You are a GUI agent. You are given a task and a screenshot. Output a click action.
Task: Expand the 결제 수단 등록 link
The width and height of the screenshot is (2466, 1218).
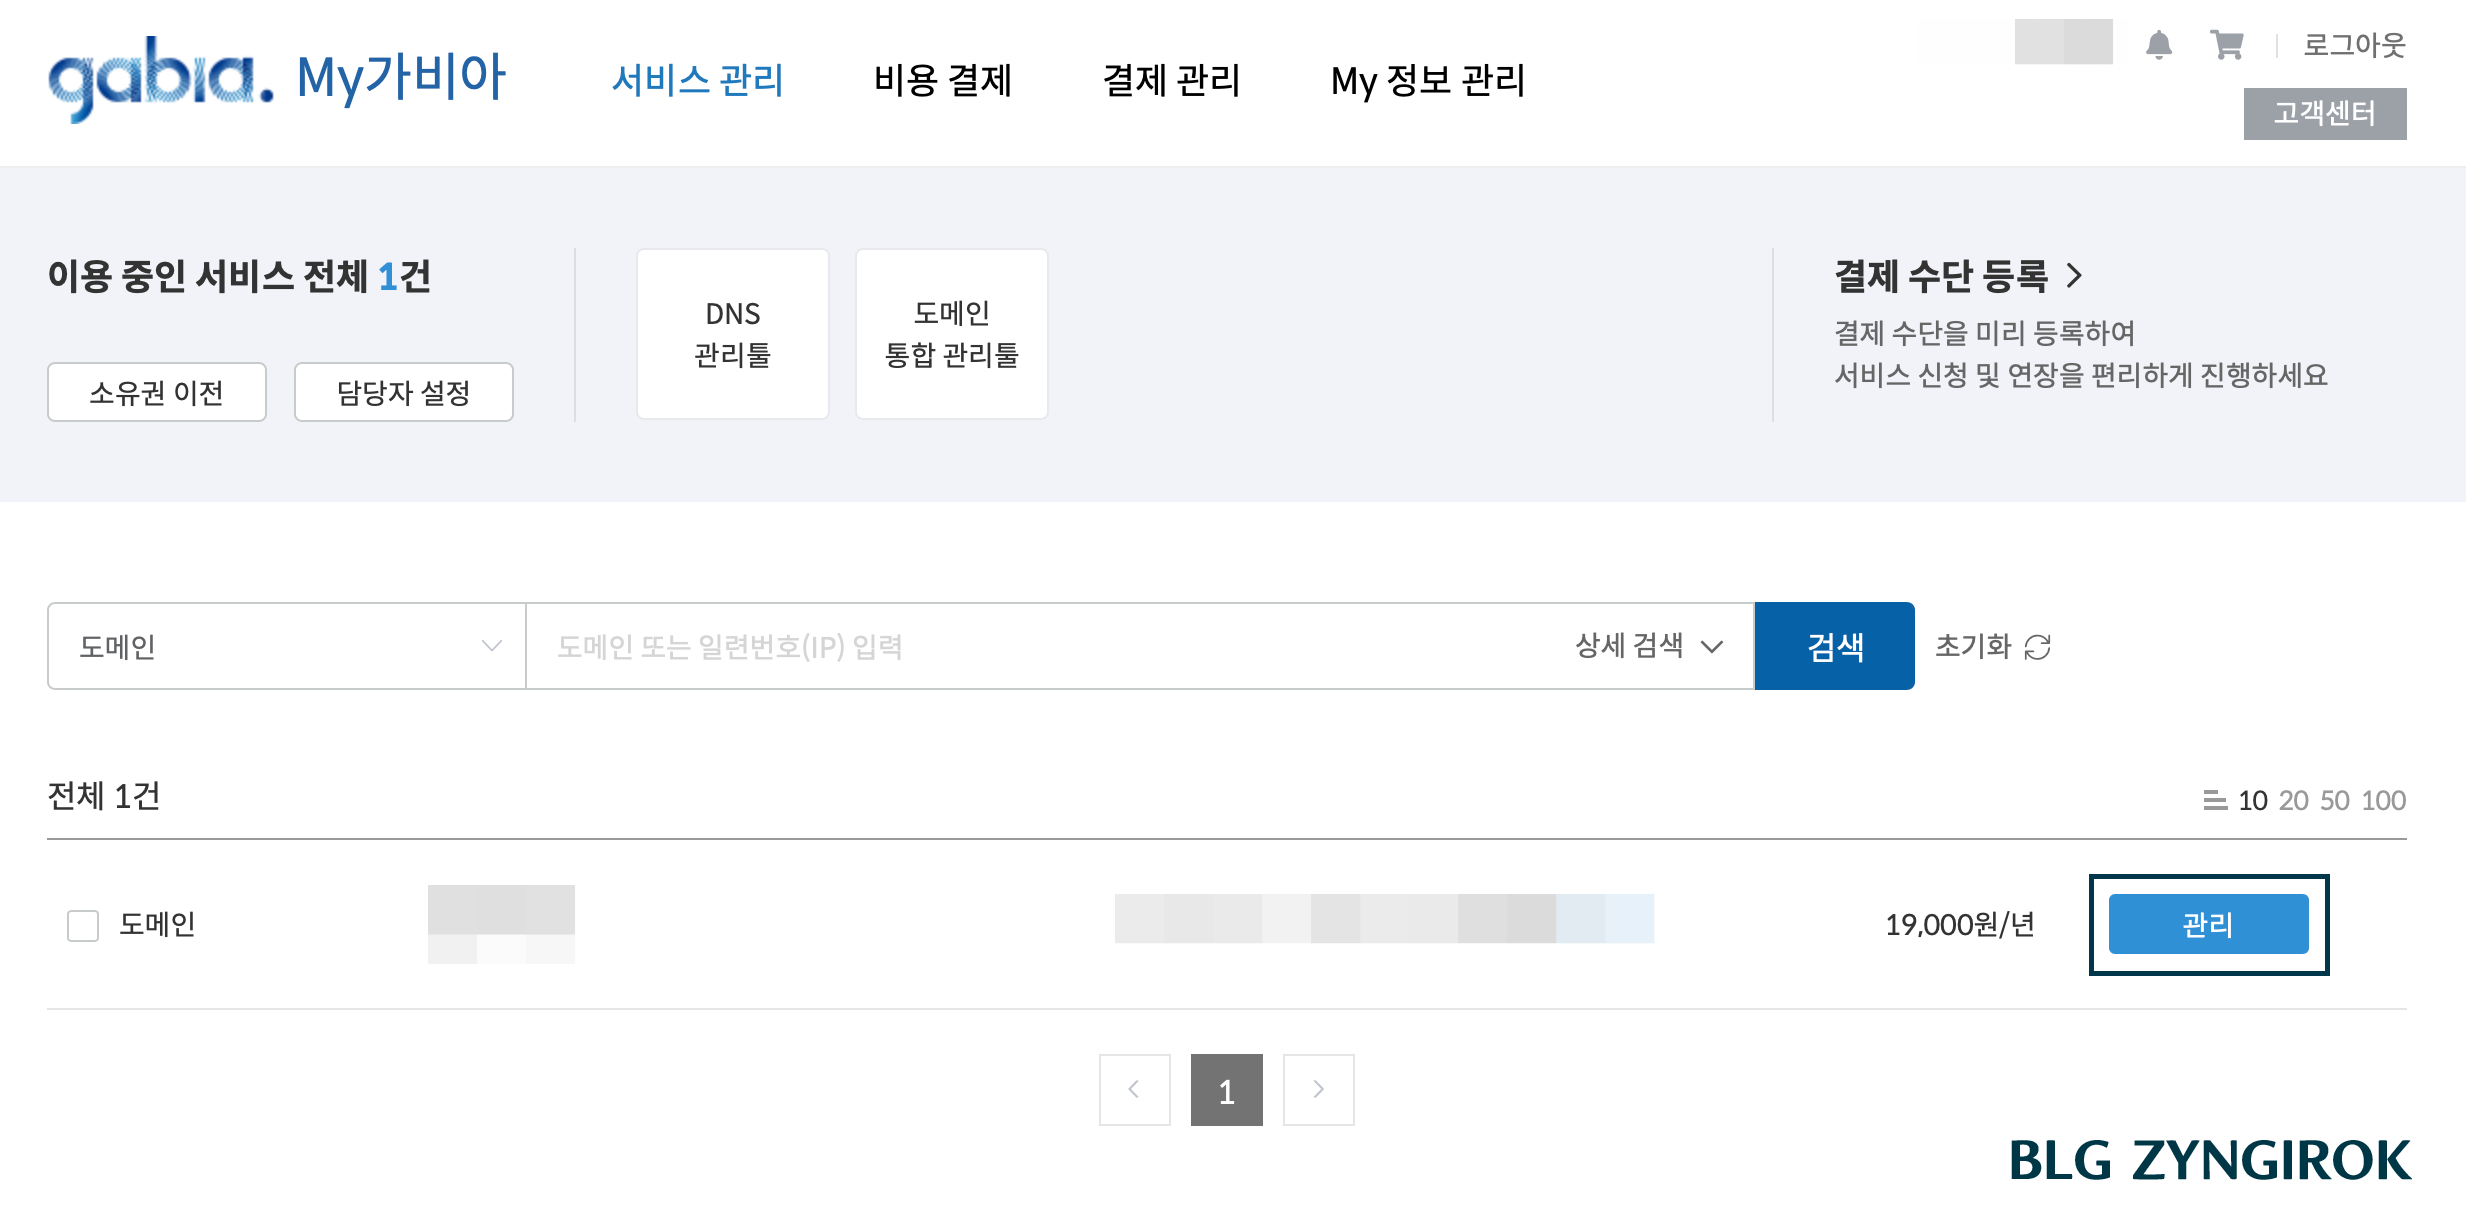tap(1957, 277)
